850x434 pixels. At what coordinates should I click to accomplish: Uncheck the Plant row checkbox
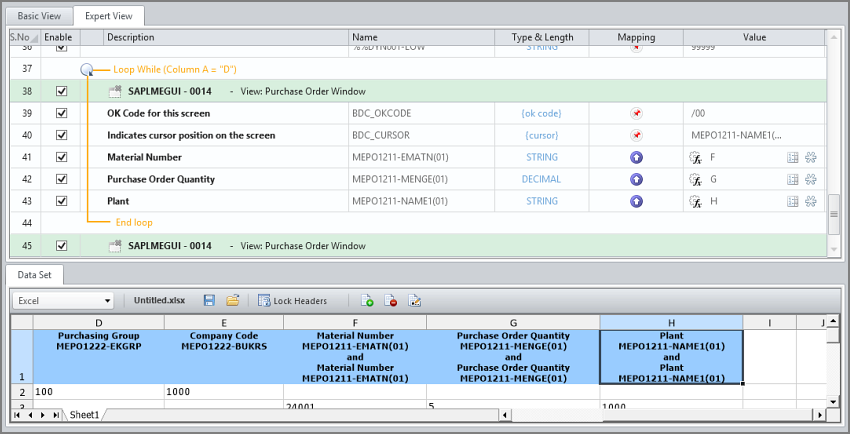point(62,201)
